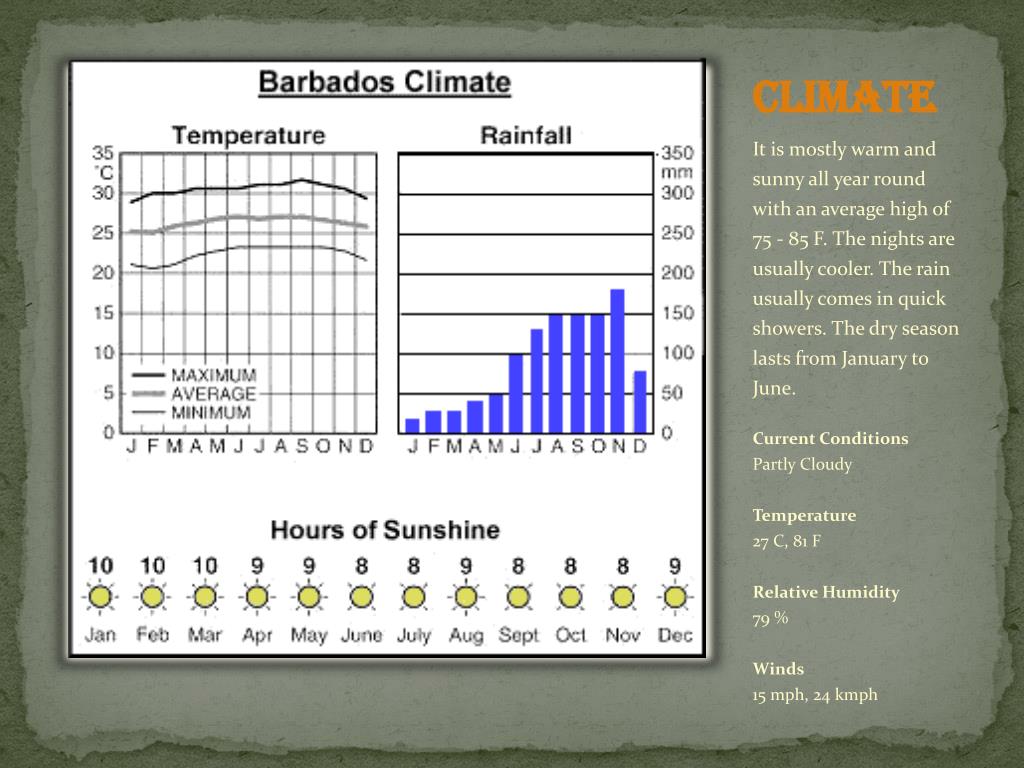Click the June sun icon

(362, 597)
